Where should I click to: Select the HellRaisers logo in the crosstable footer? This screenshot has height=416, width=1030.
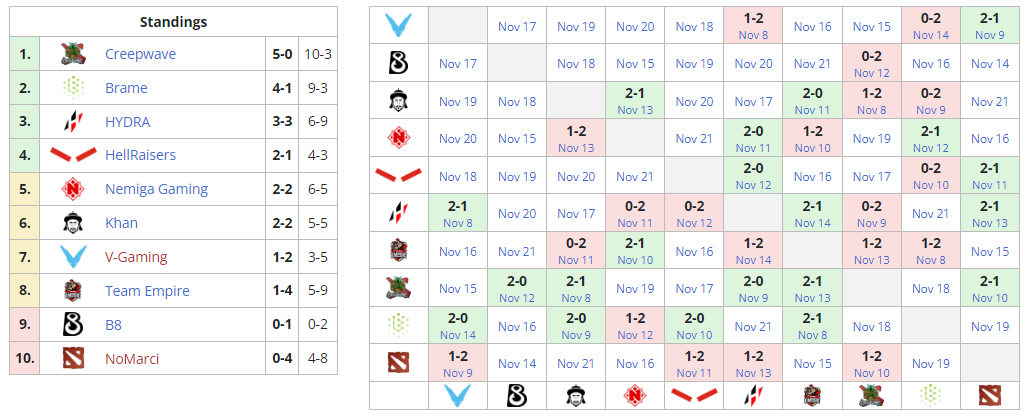click(x=694, y=395)
